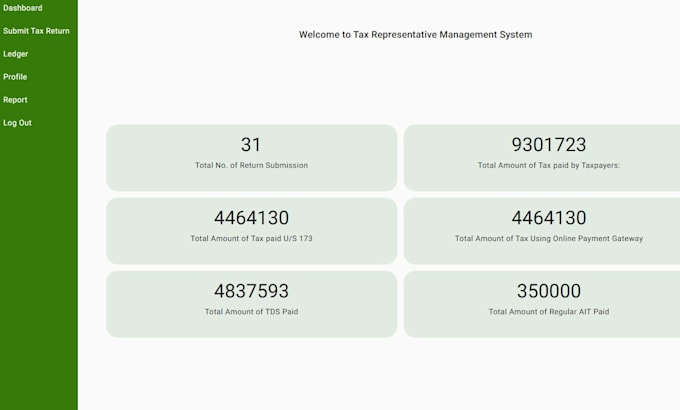The height and width of the screenshot is (410, 680).
Task: Click 4464130 value above Online Payment Gateway label
Action: click(x=549, y=218)
